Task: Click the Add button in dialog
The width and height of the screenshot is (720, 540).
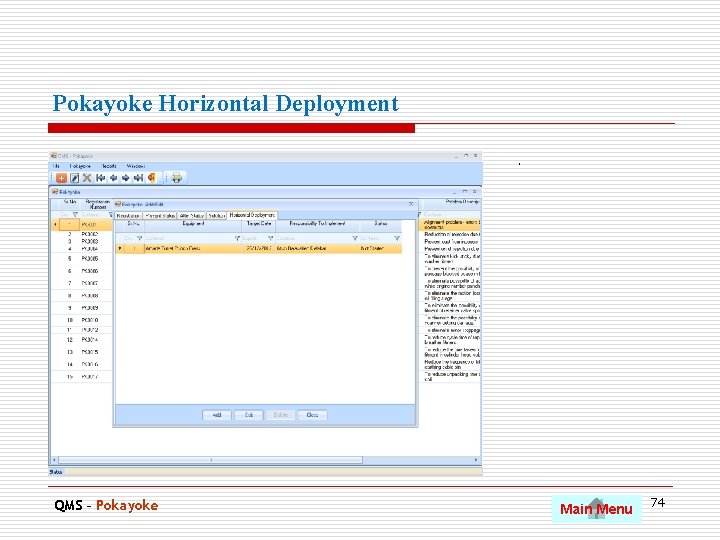Action: pyautogui.click(x=217, y=415)
